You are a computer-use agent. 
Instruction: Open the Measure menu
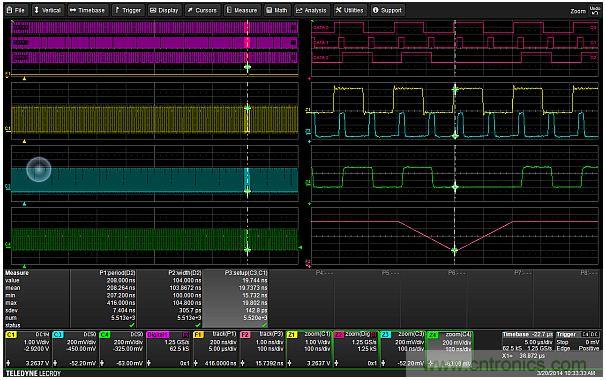pos(242,10)
